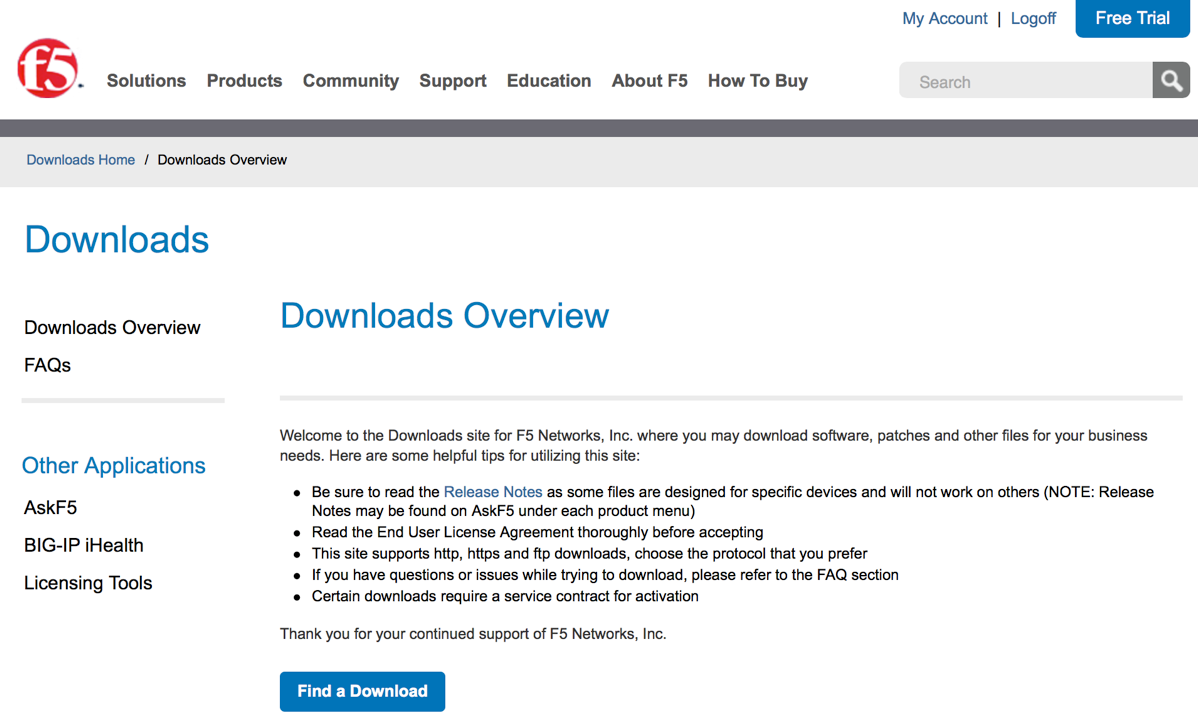The height and width of the screenshot is (722, 1198).
Task: Start a Free Trial
Action: (x=1132, y=18)
